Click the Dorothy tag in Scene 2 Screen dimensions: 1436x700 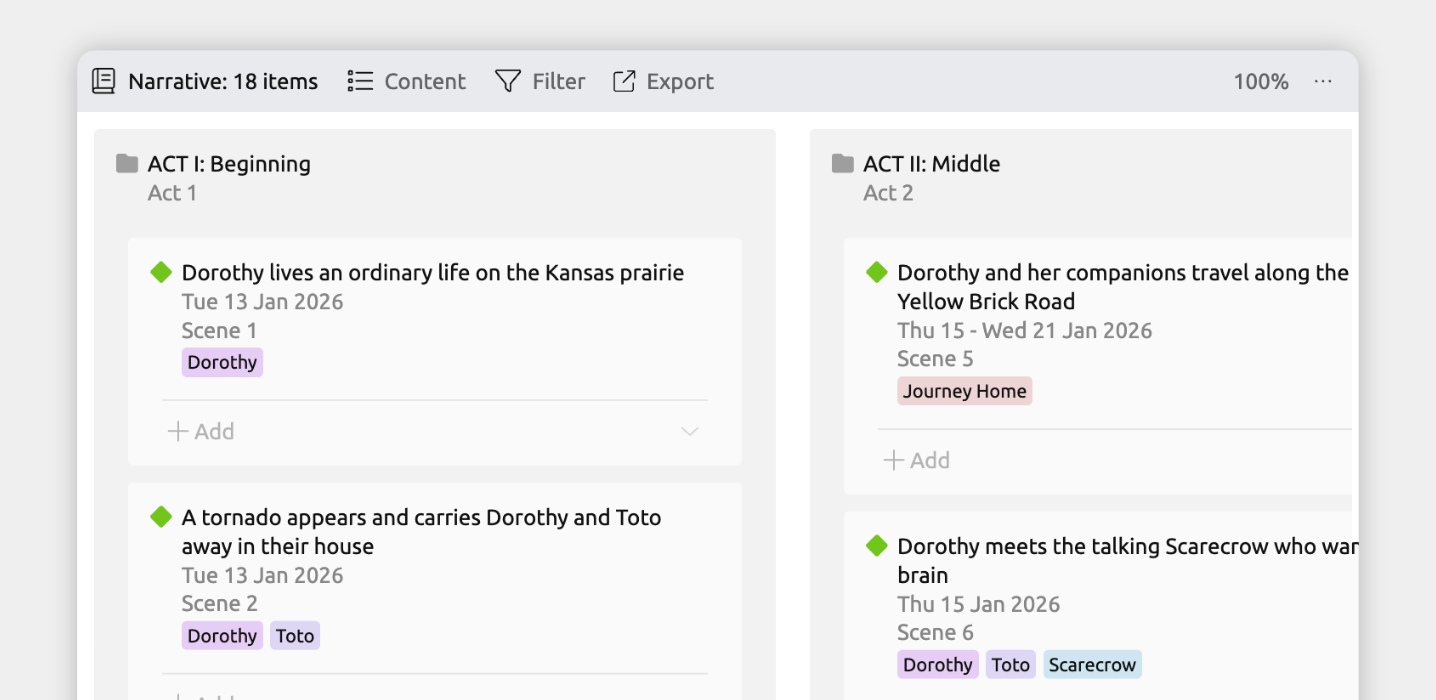click(x=222, y=636)
